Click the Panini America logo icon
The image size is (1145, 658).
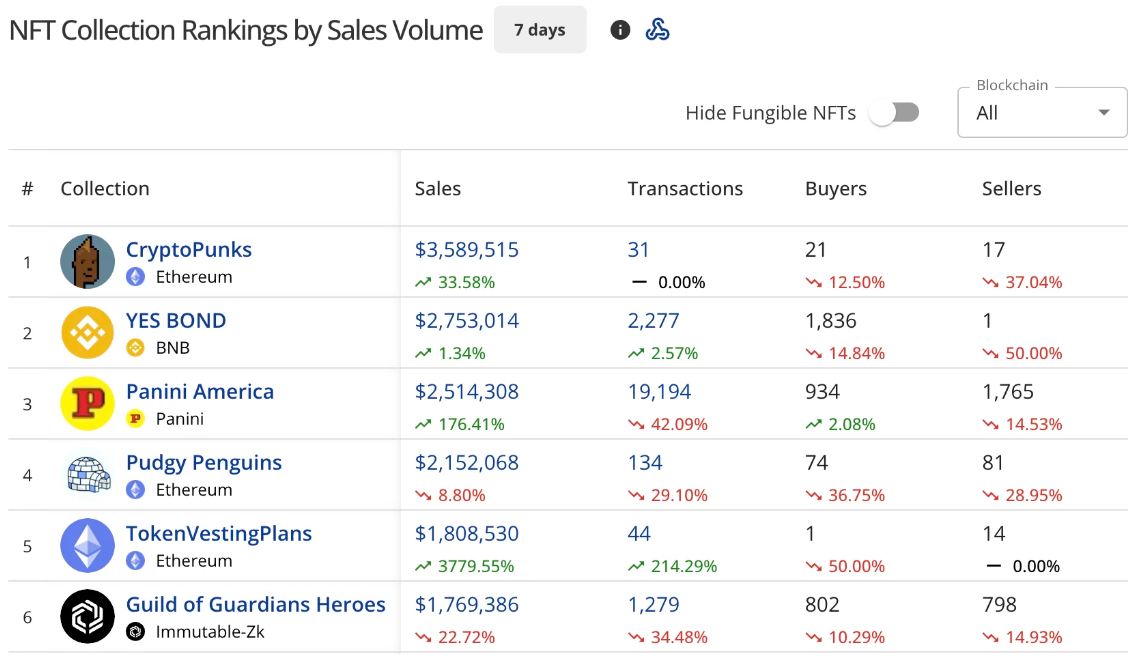[x=87, y=404]
